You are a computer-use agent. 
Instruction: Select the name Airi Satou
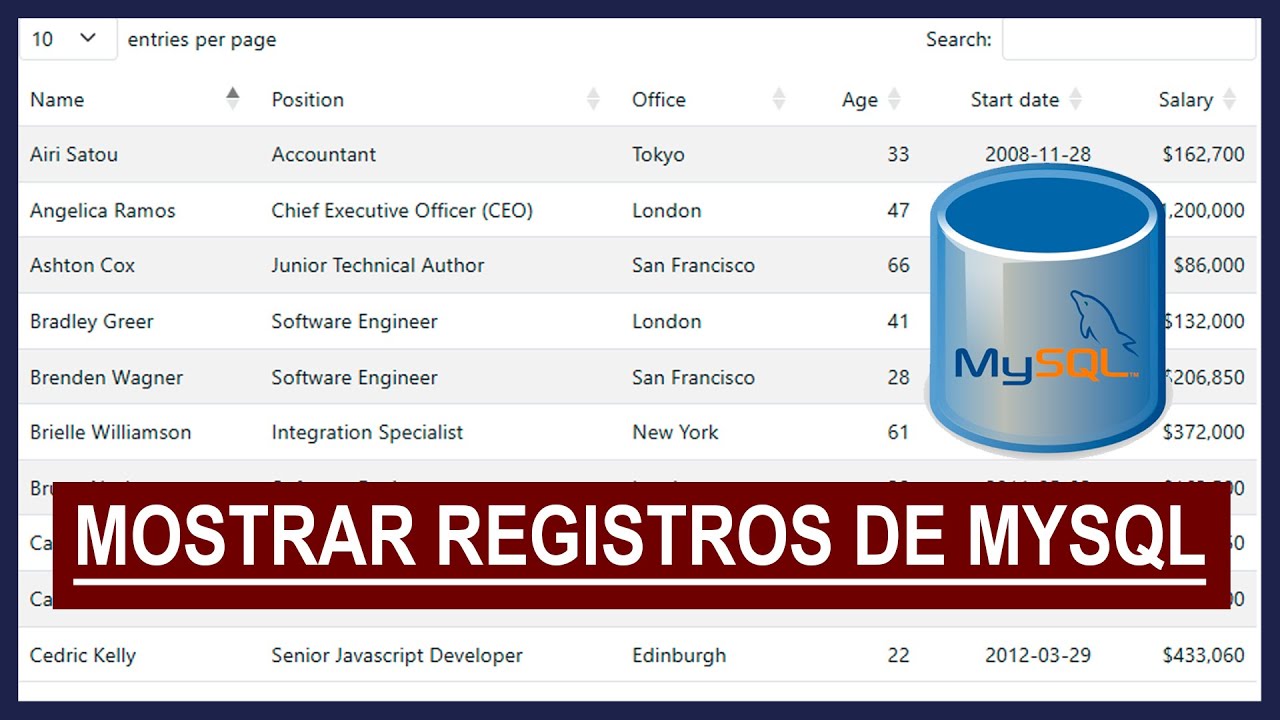pos(74,154)
